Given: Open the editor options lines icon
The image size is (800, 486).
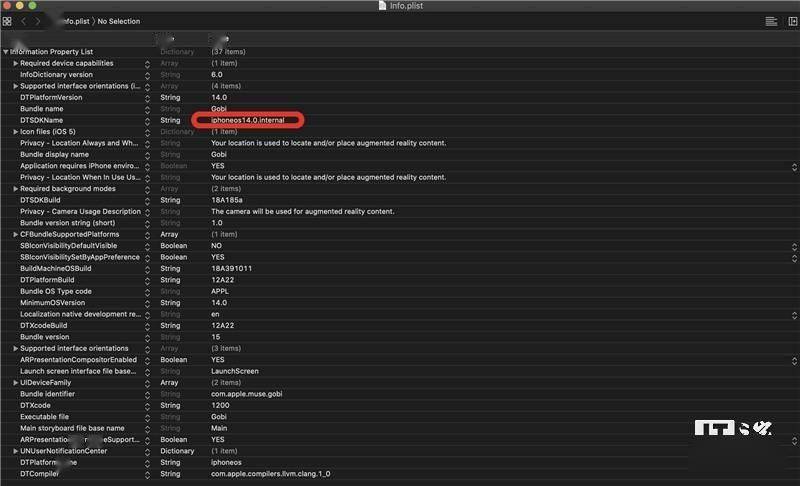Looking at the screenshot, I should click(x=771, y=21).
